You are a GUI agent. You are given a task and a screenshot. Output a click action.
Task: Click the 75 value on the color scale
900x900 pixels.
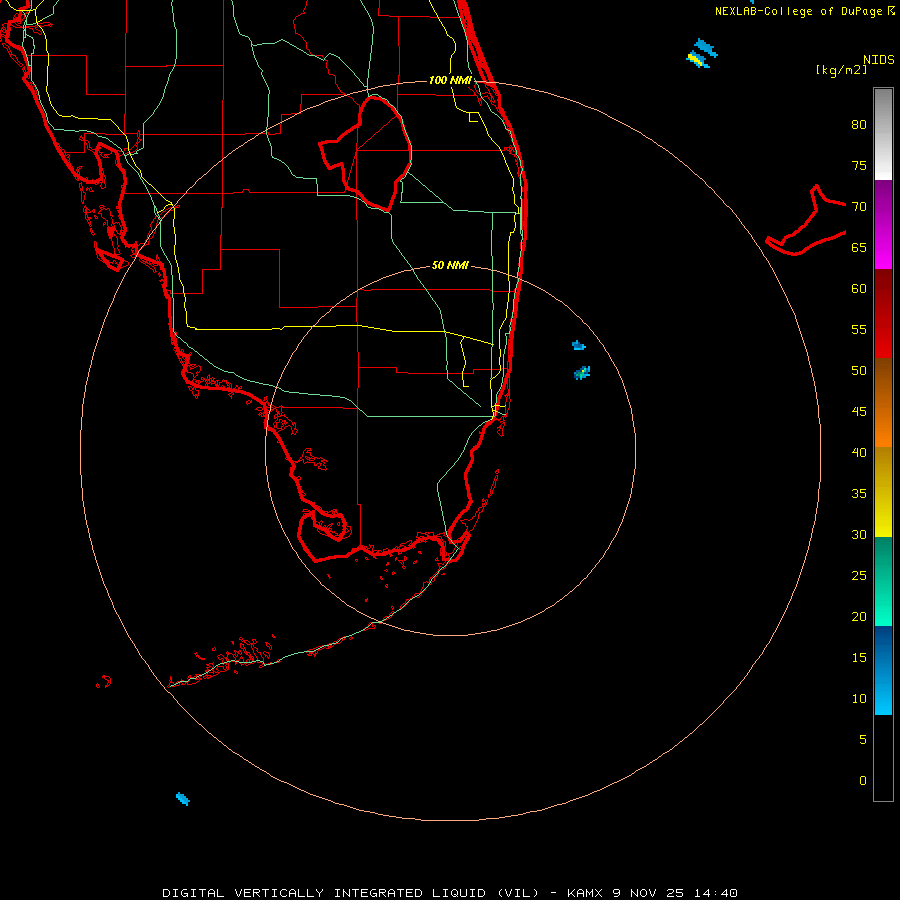[859, 165]
